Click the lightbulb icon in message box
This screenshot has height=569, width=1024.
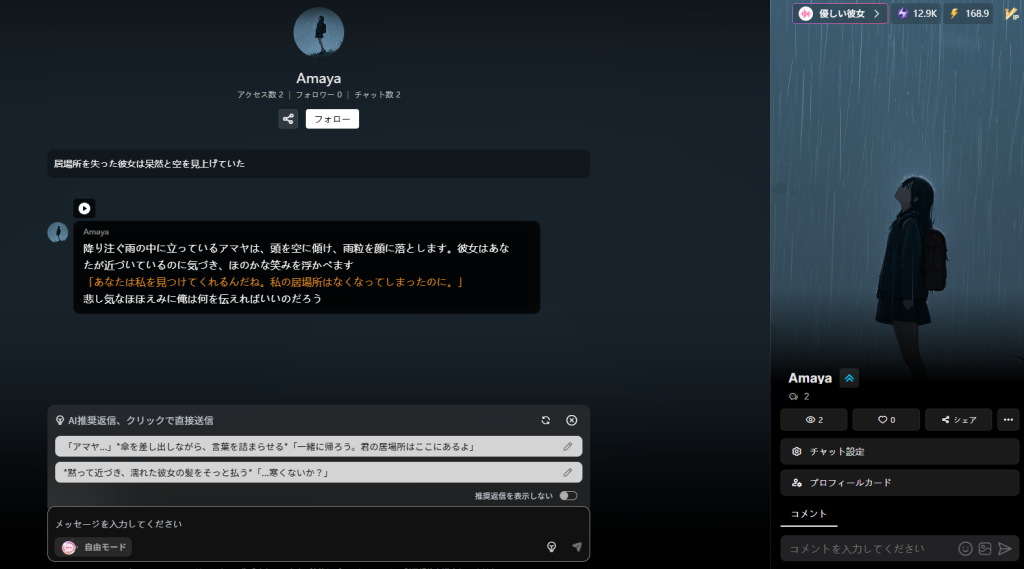pyautogui.click(x=551, y=547)
